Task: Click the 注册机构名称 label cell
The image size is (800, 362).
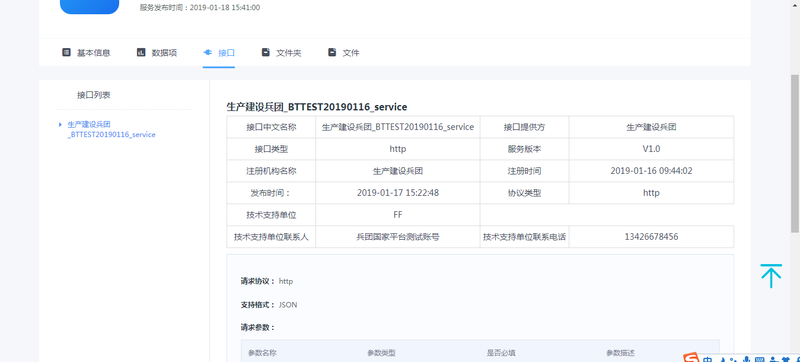Action: click(x=271, y=171)
